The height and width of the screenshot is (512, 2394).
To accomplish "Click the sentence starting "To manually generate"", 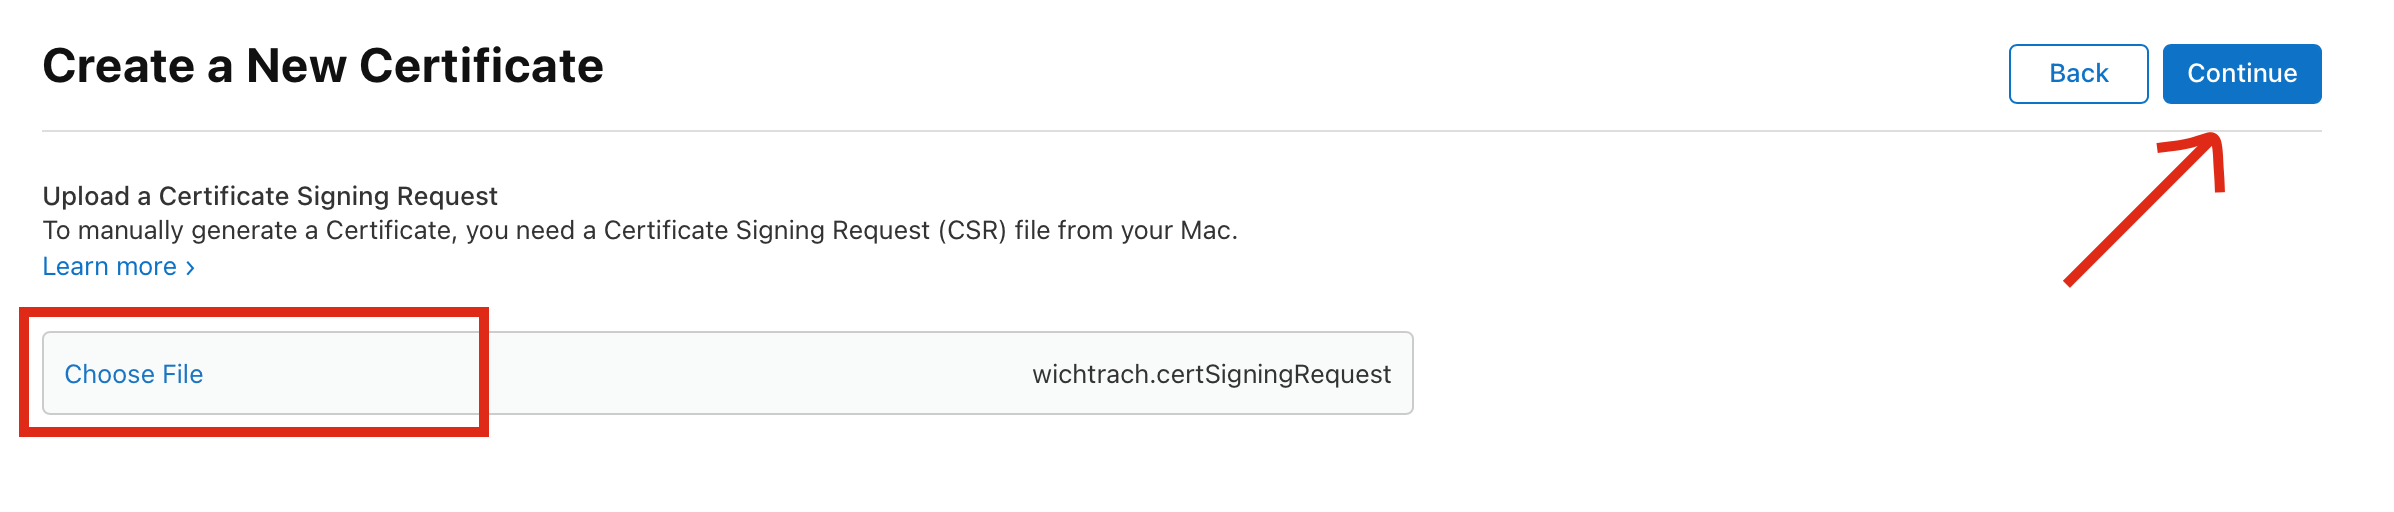I will pyautogui.click(x=640, y=231).
